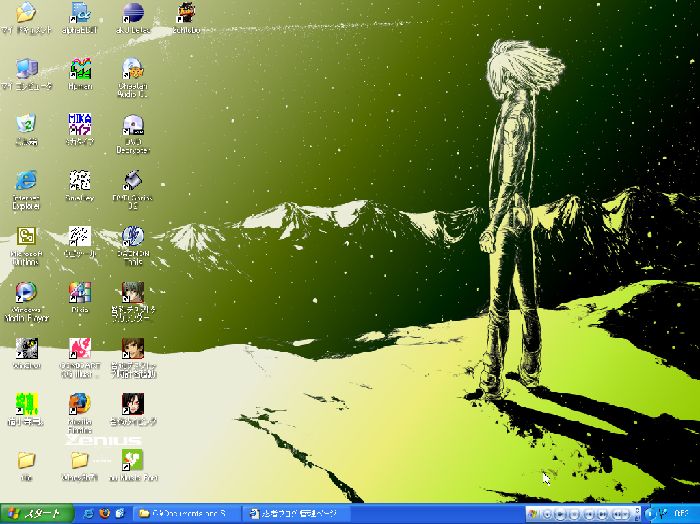Open the マイ コンピュータ desktop icon
700x524 pixels.
tap(26, 69)
